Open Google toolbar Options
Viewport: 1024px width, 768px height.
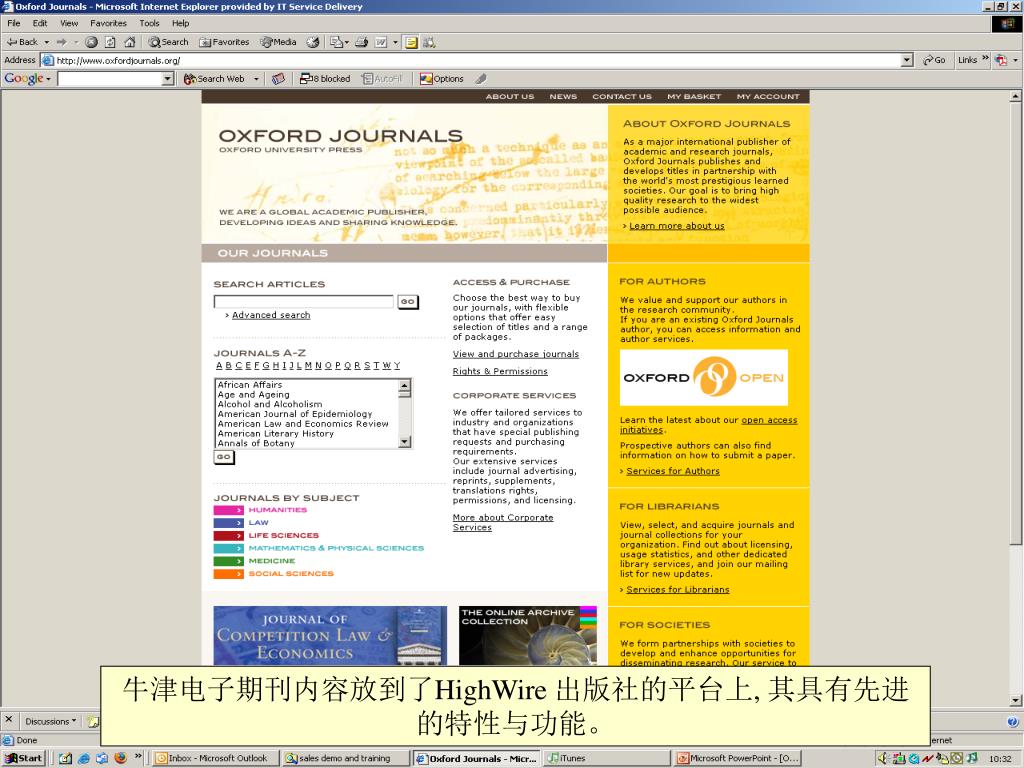[x=441, y=78]
